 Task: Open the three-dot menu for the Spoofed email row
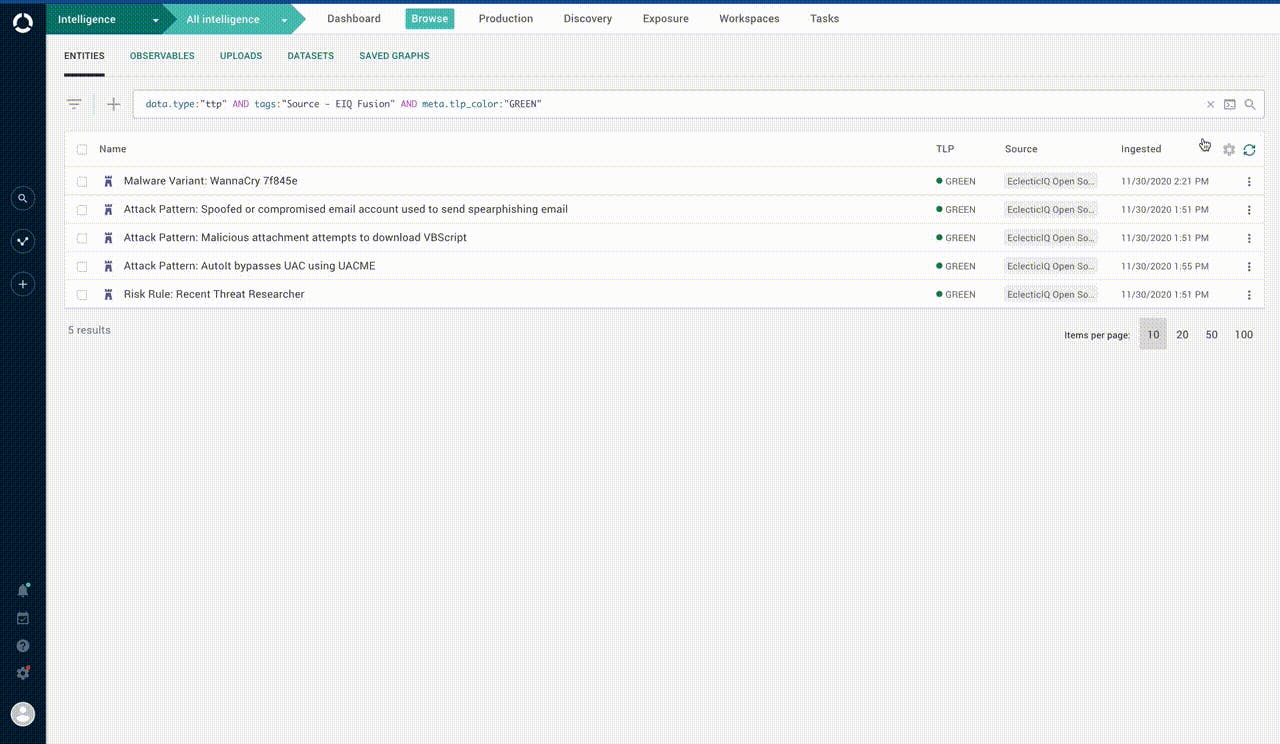coord(1249,210)
